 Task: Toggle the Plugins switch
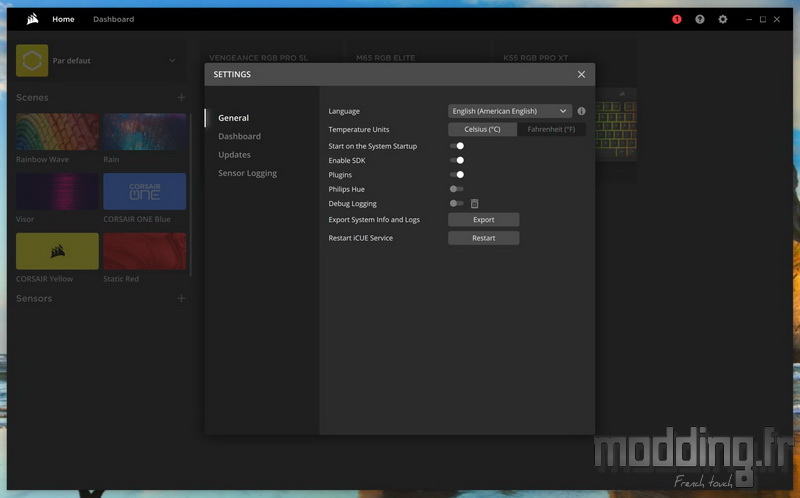point(457,175)
